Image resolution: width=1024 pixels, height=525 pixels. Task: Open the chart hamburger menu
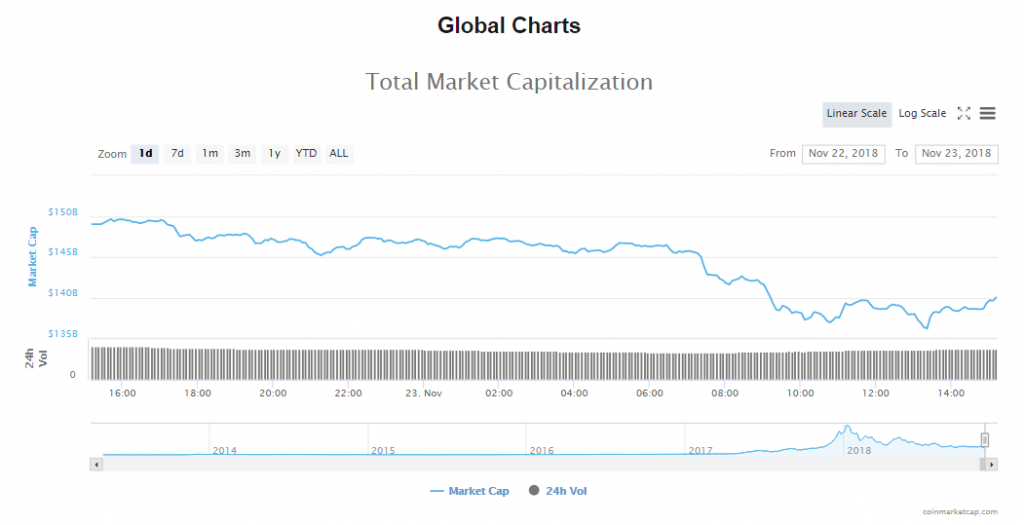coord(987,114)
